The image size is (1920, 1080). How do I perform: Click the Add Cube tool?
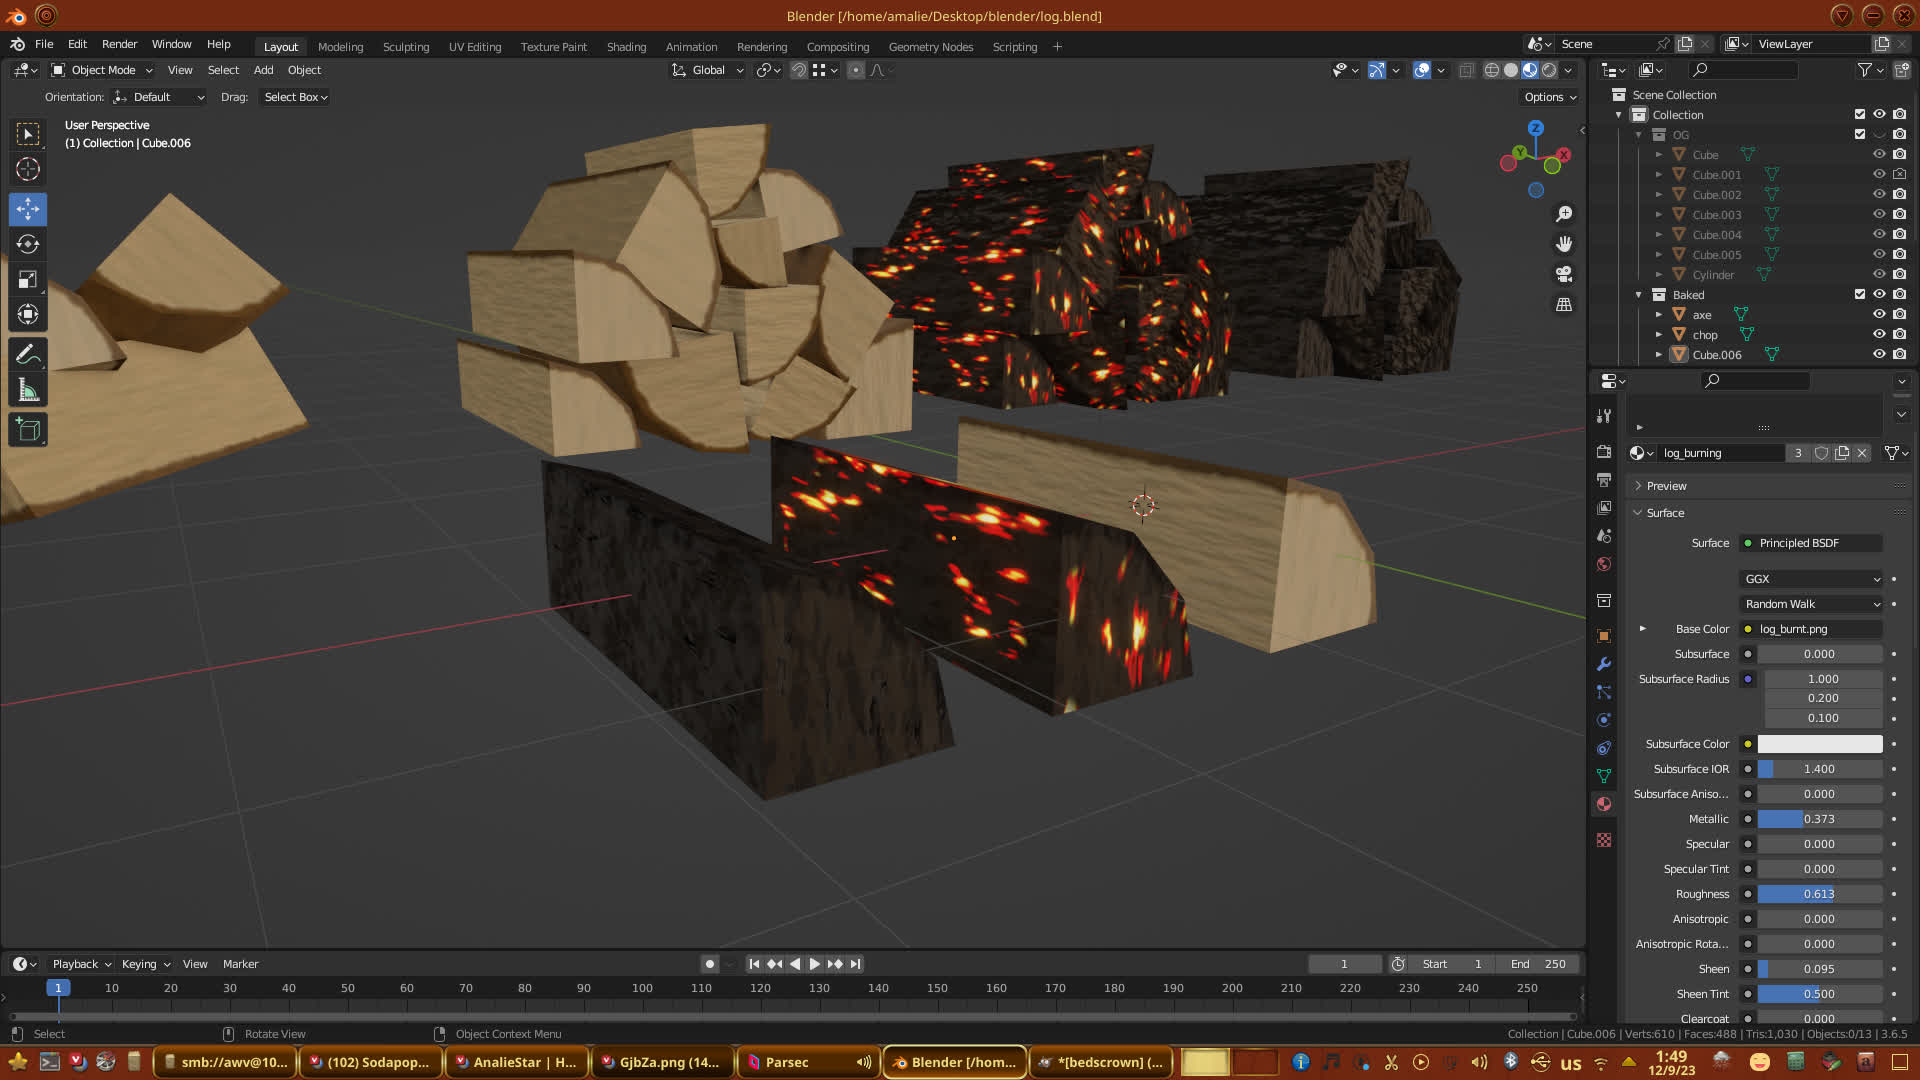click(x=28, y=431)
